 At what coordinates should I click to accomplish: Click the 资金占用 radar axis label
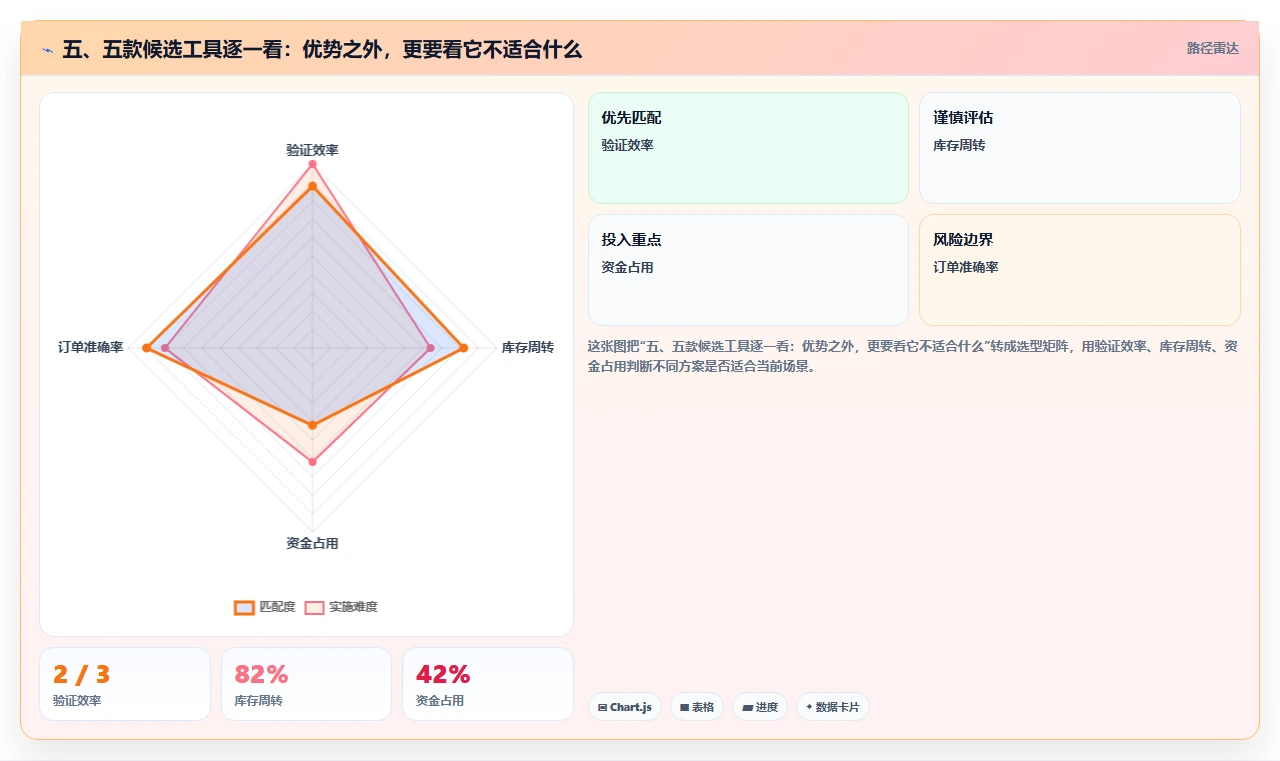click(x=312, y=544)
